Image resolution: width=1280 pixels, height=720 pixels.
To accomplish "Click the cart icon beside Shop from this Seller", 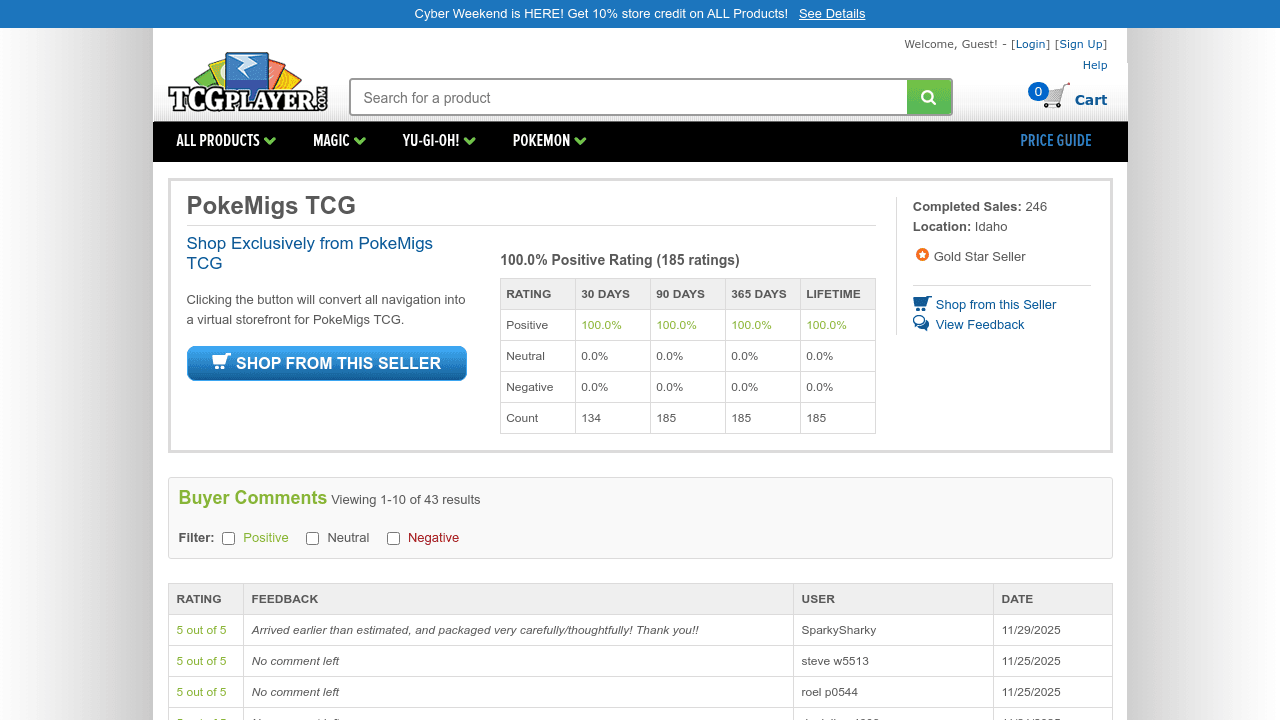I will (921, 304).
